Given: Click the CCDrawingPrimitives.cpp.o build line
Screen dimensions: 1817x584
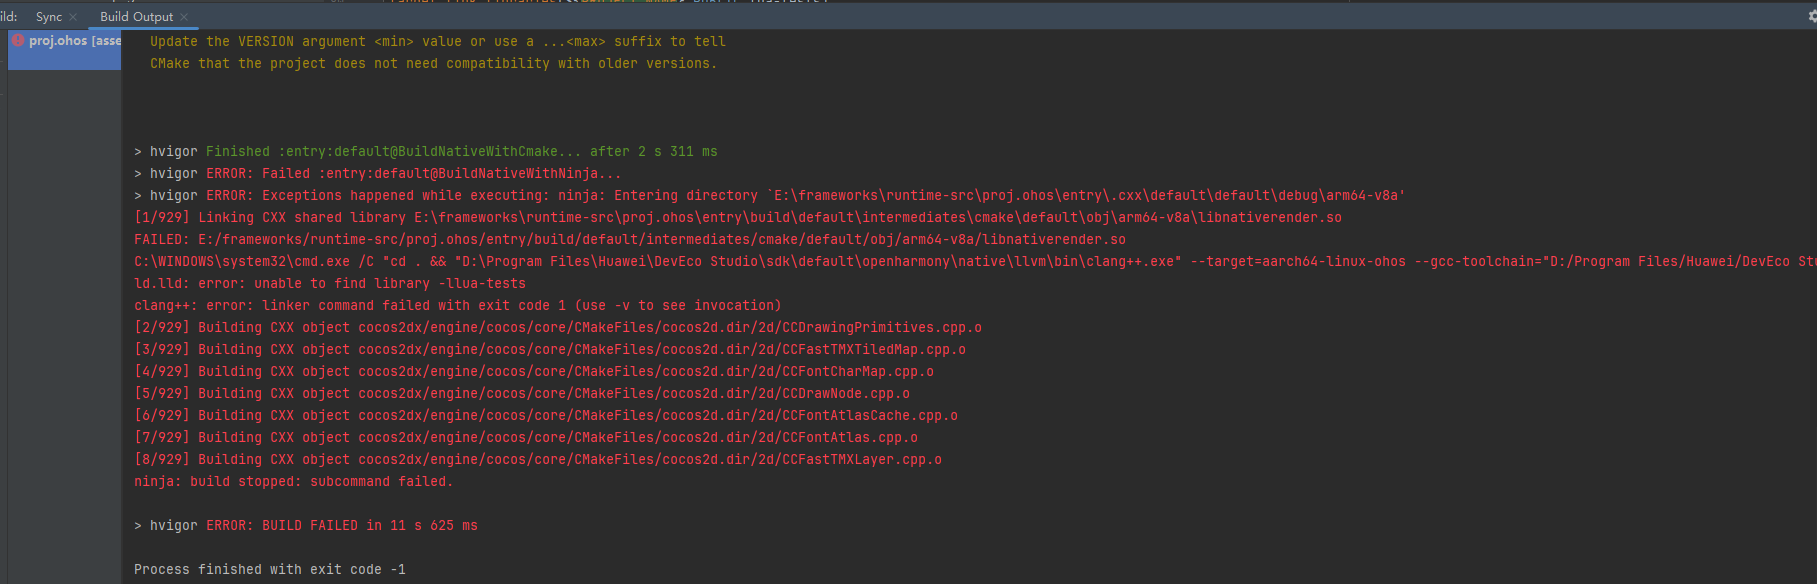Looking at the screenshot, I should 557,328.
